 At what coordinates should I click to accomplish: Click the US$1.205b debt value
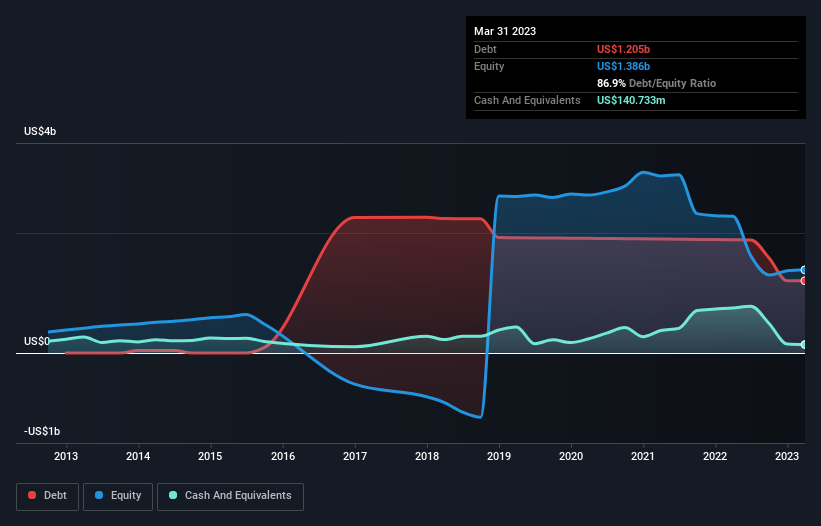click(x=623, y=49)
